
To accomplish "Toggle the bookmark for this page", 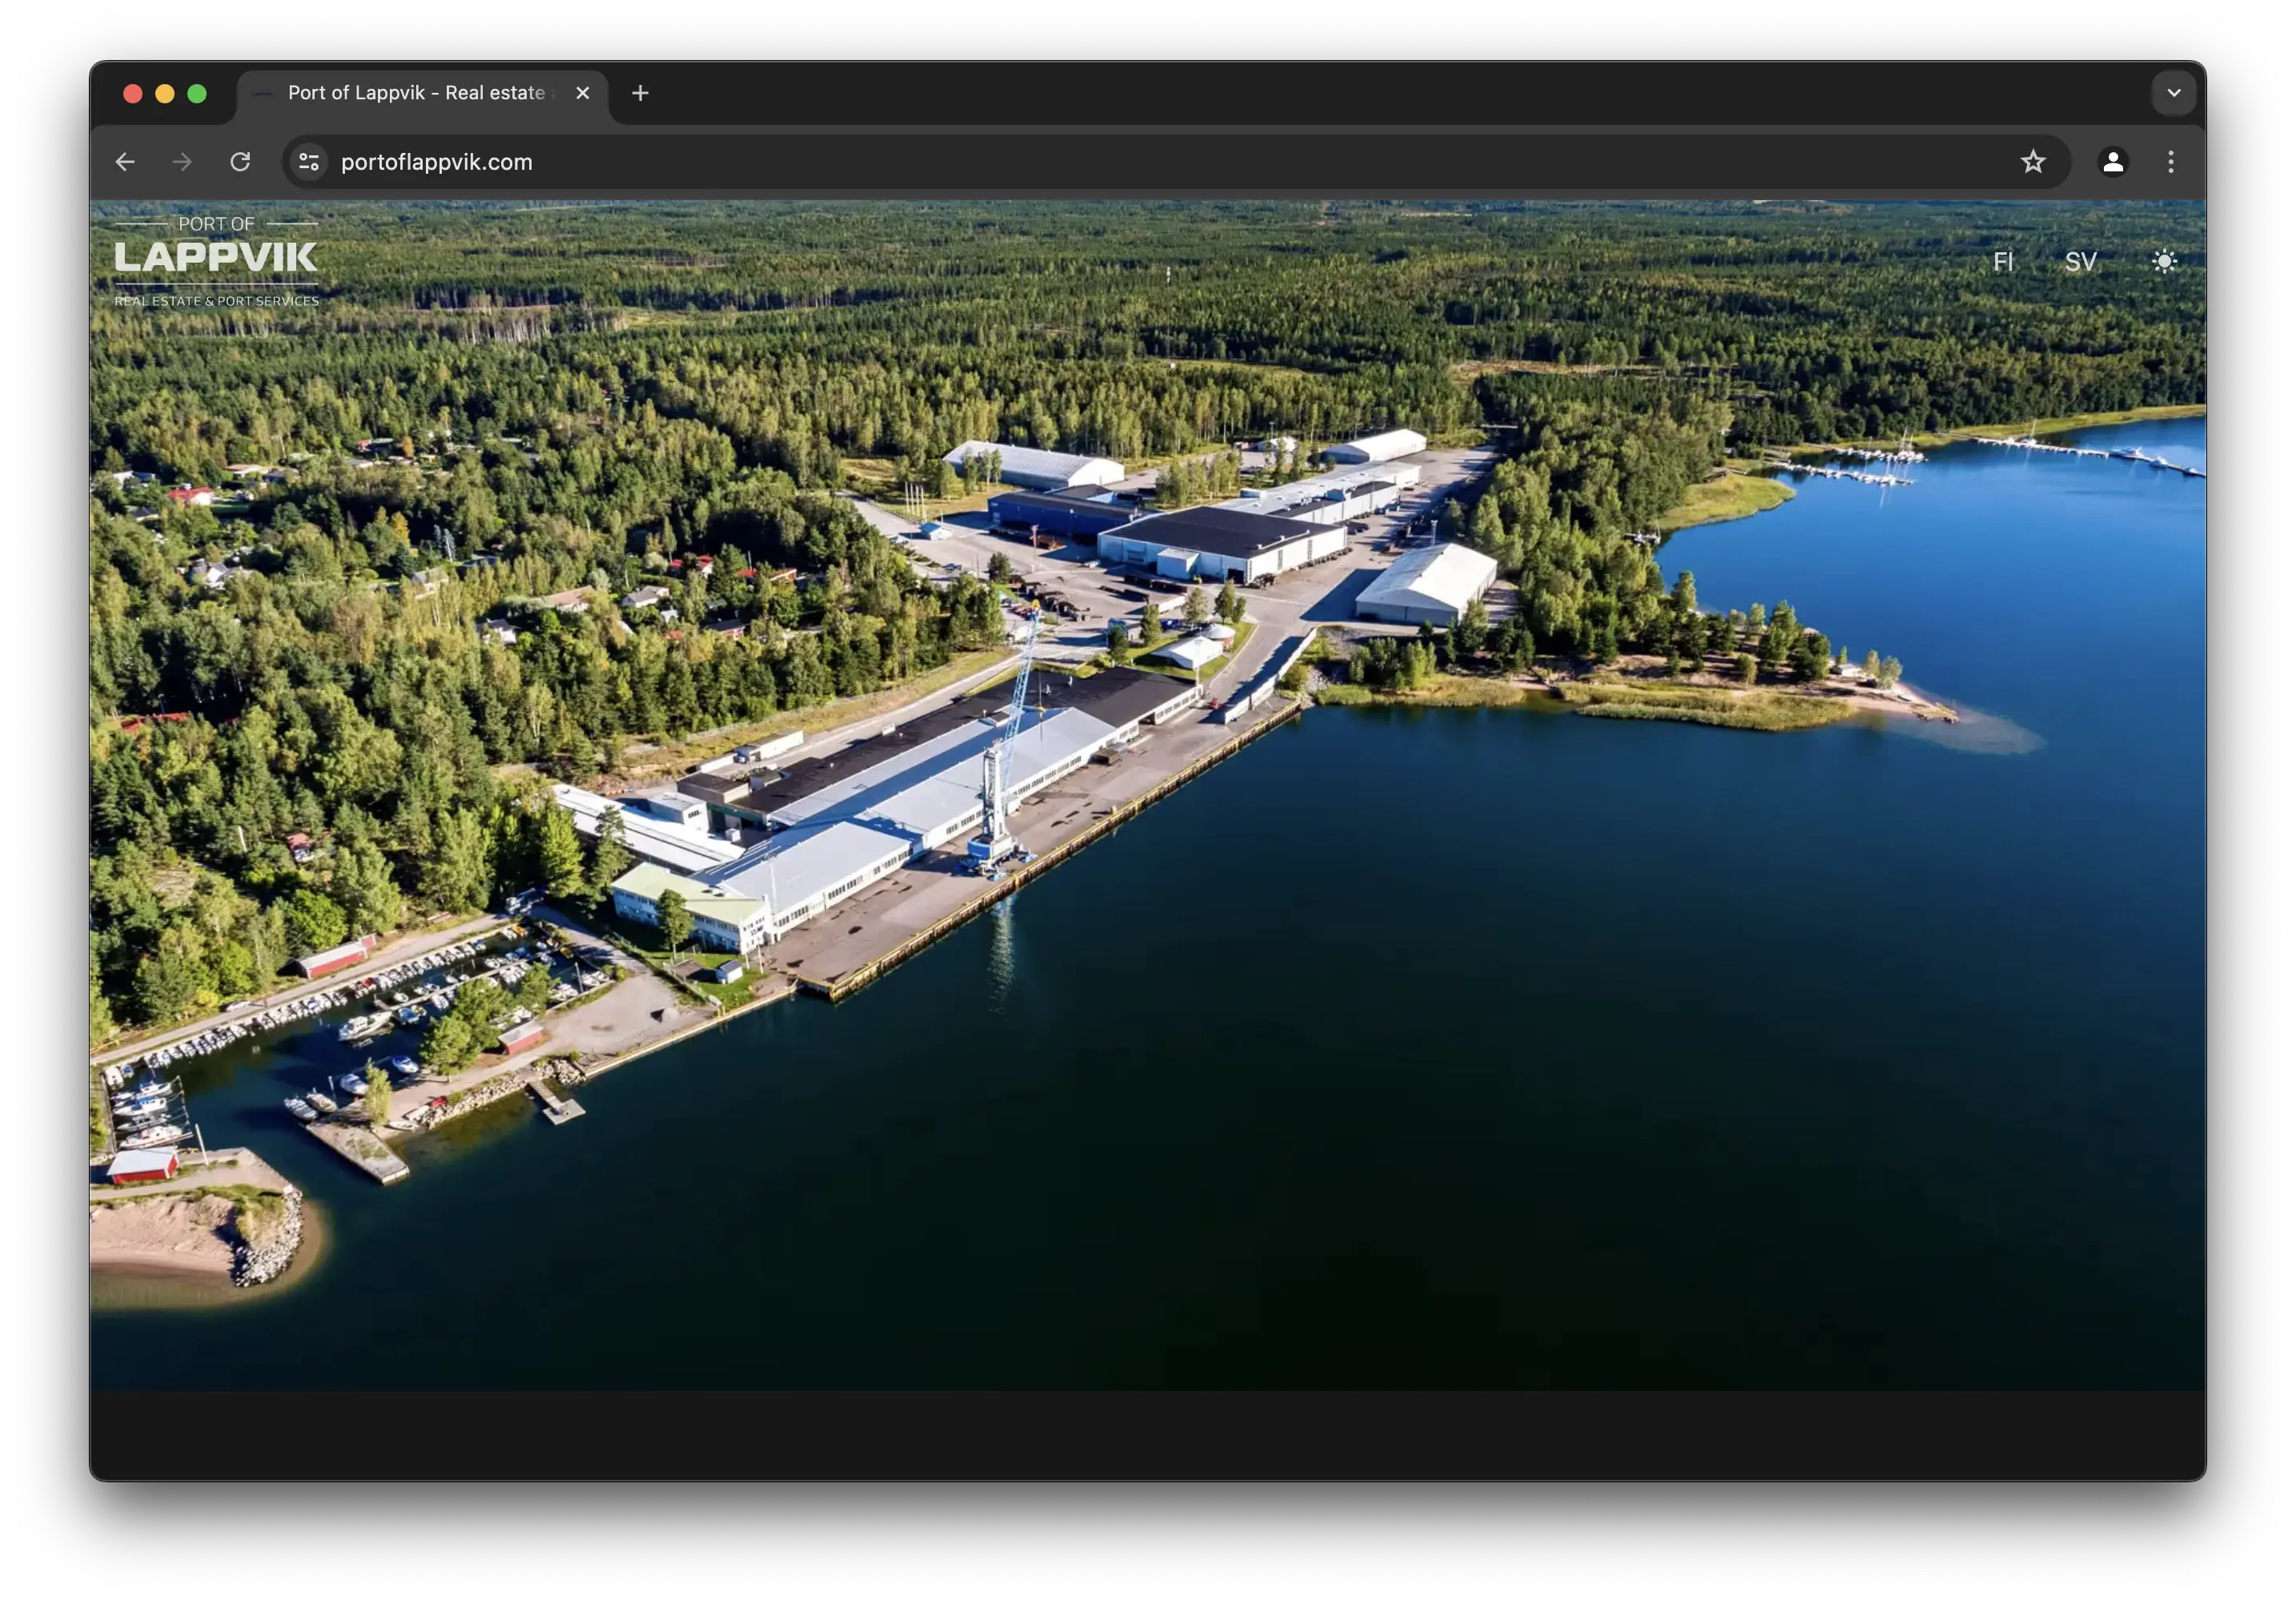I will 2033,161.
